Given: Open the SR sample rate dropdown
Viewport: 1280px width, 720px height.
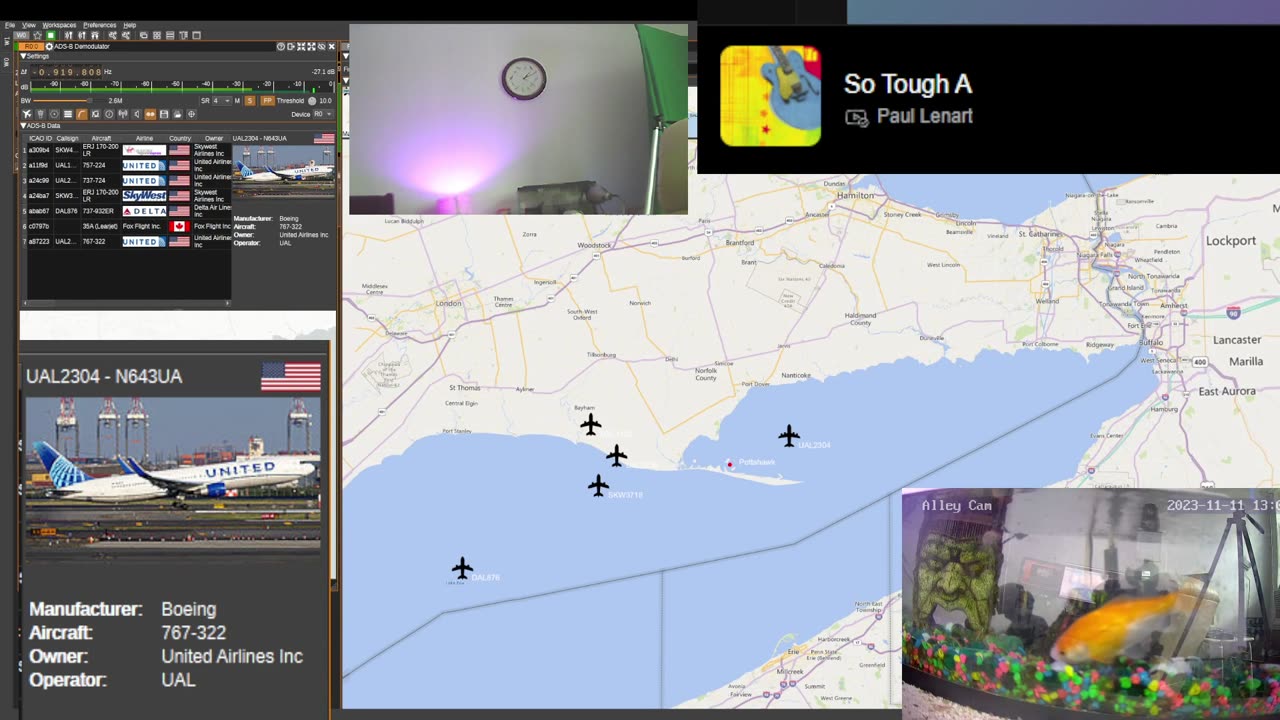Looking at the screenshot, I should [222, 100].
